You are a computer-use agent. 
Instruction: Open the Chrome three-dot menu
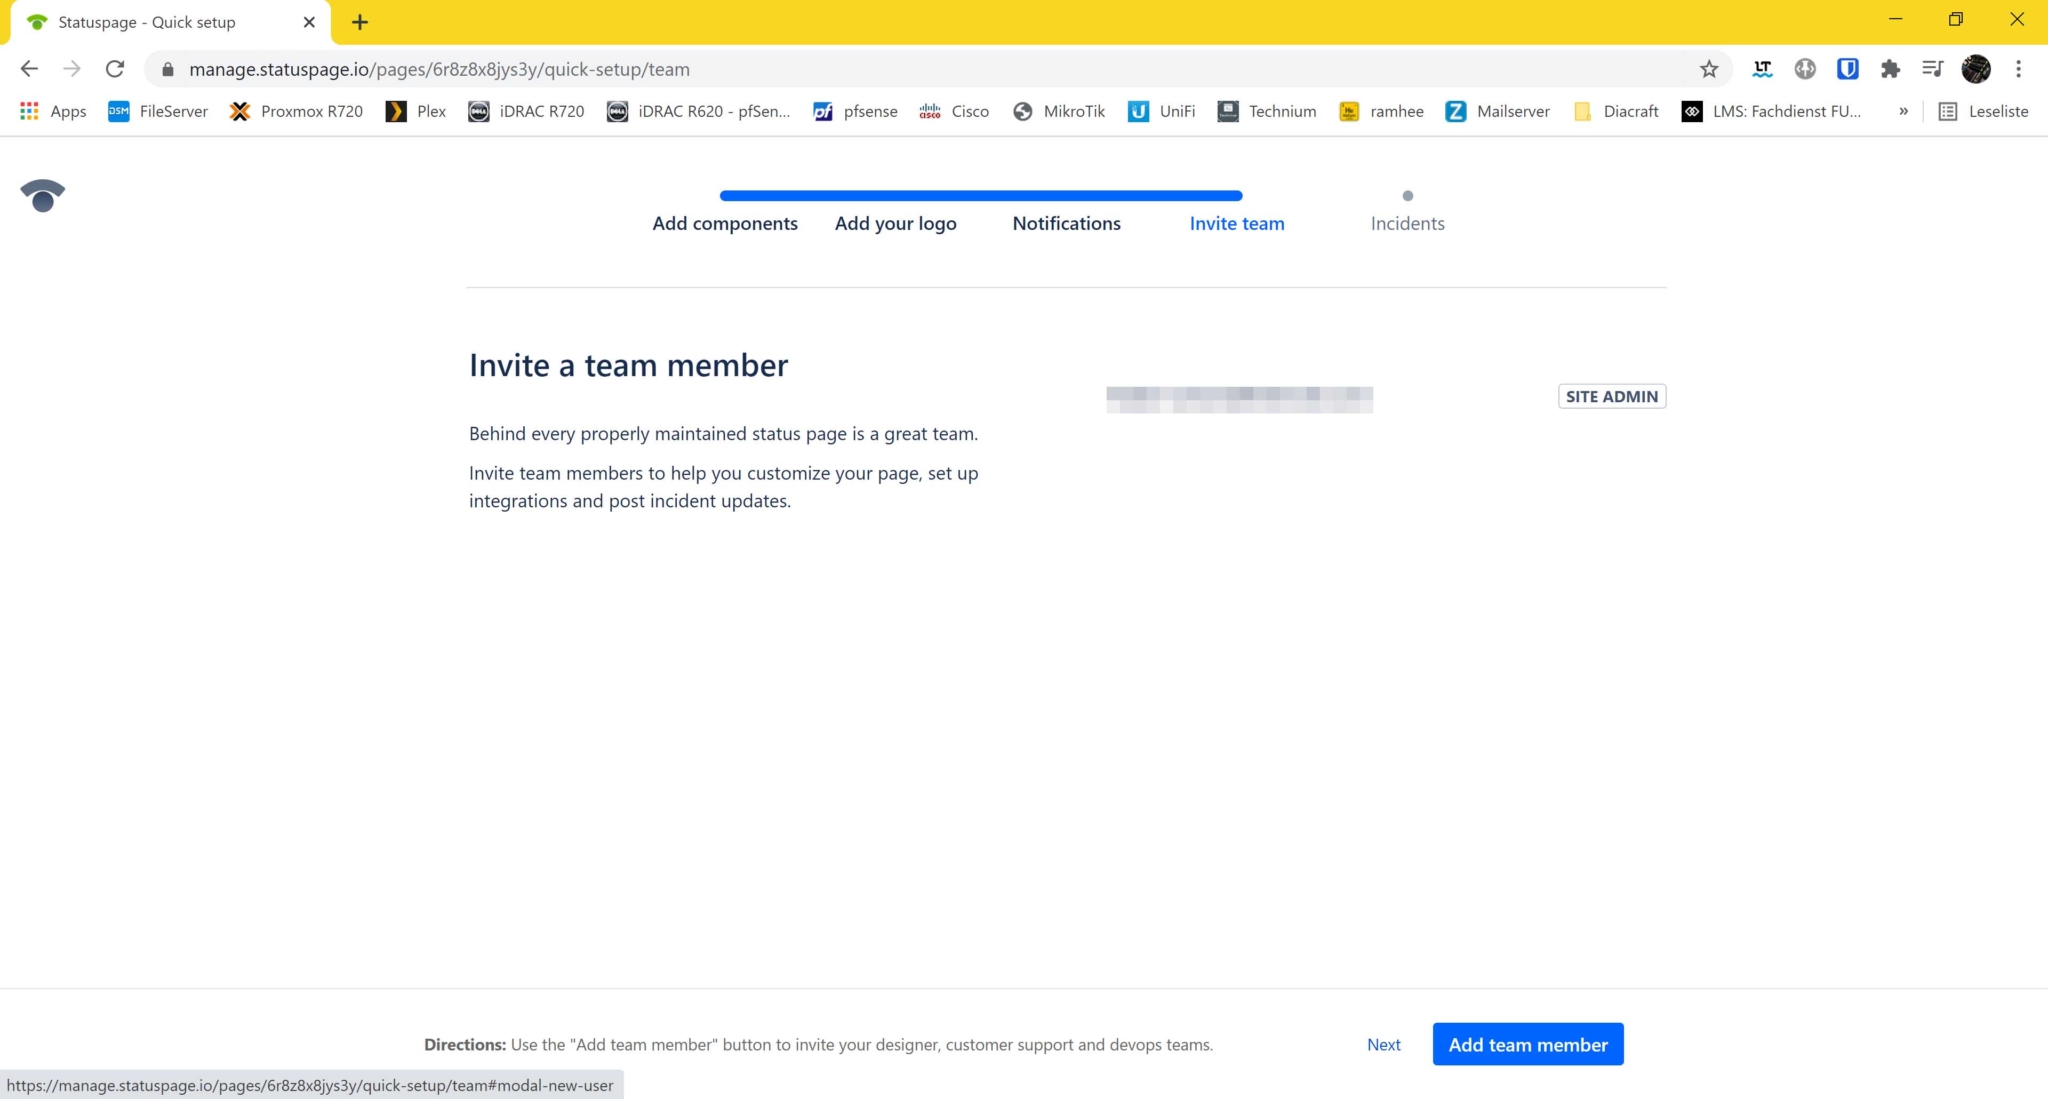(2018, 68)
